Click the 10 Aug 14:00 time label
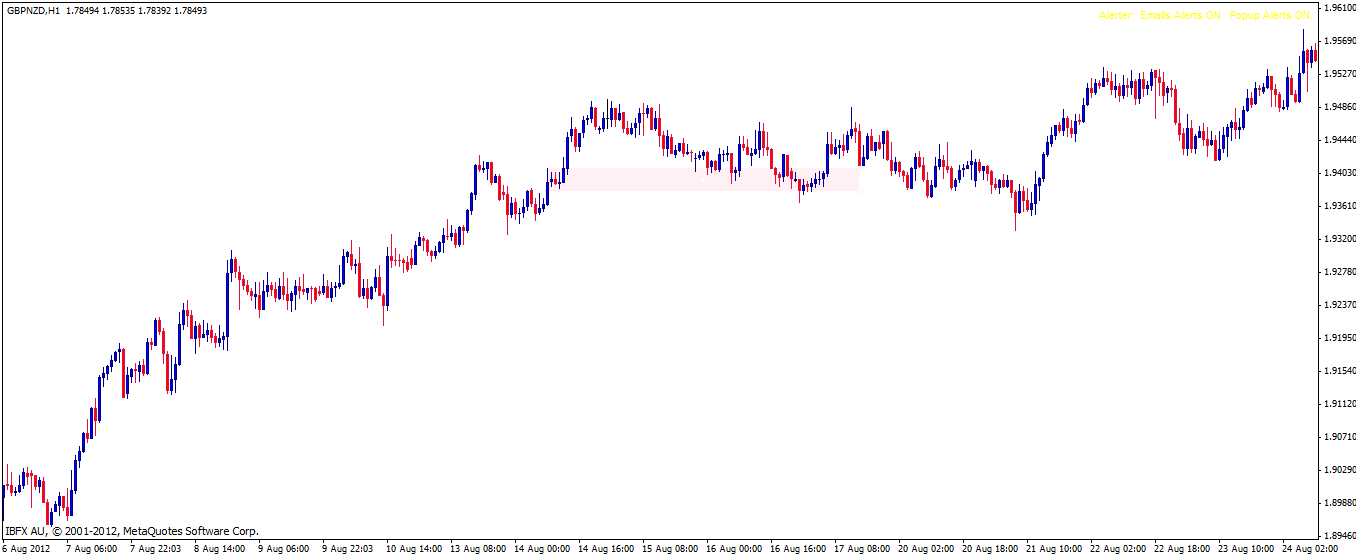Image resolution: width=1356 pixels, height=556 pixels. coord(413,548)
